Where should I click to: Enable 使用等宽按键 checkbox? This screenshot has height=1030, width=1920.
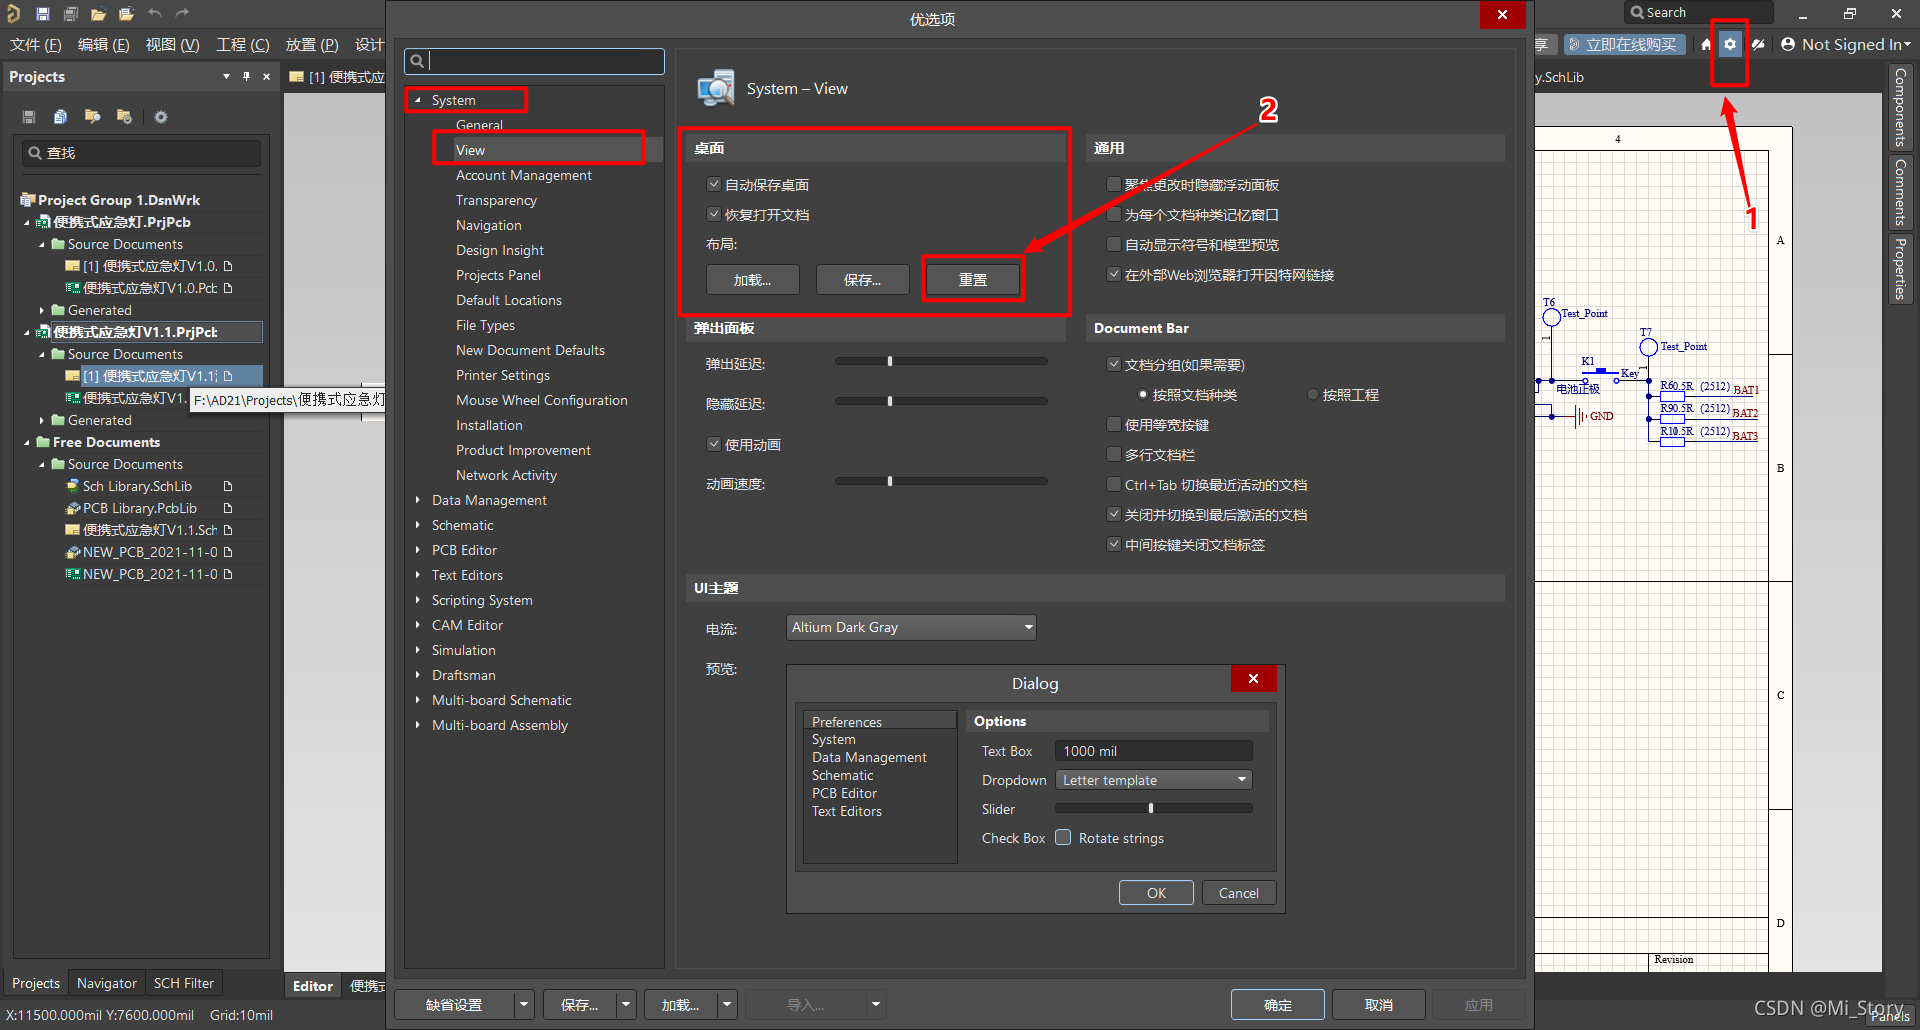[1114, 424]
